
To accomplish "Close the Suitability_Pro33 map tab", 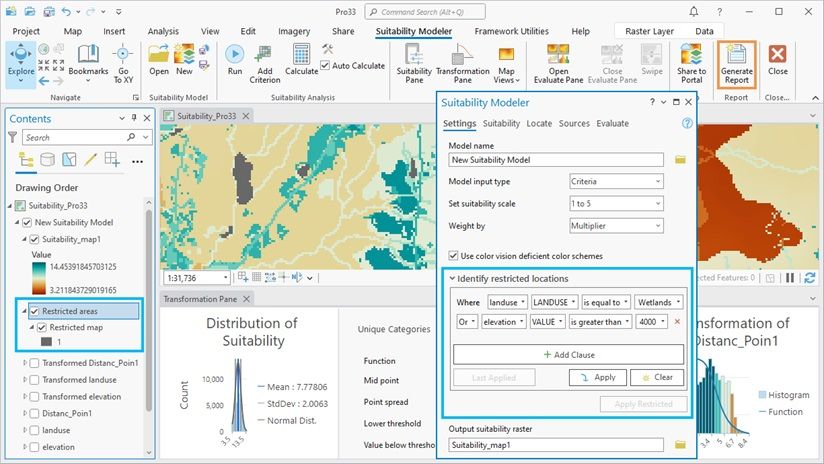I will (x=245, y=116).
